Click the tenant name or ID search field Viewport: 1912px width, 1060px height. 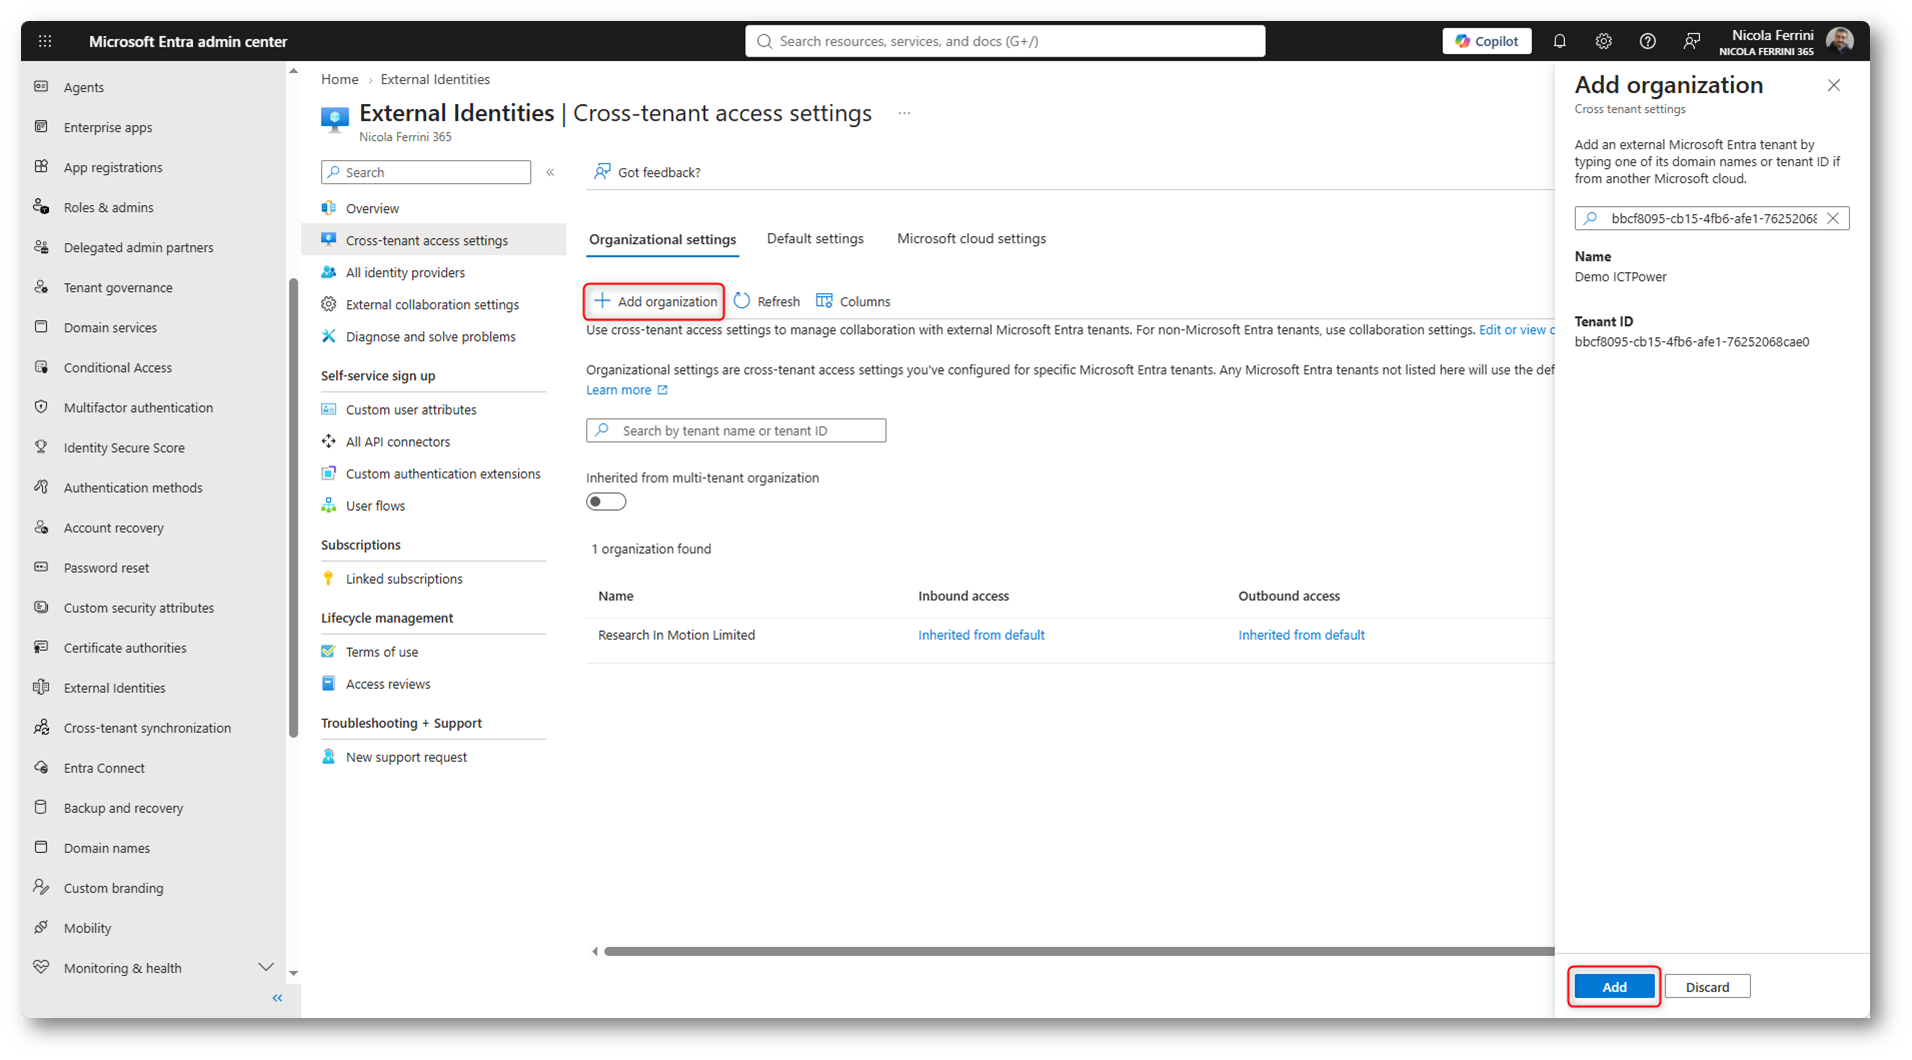[x=736, y=430]
